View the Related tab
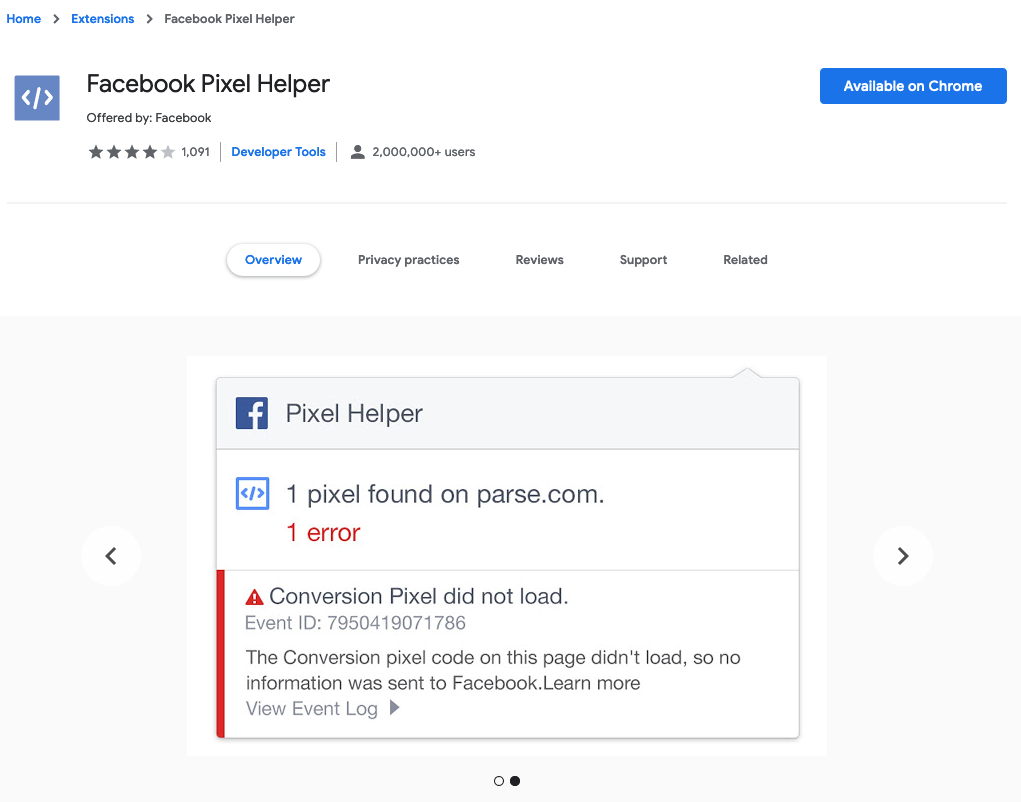 click(x=745, y=260)
